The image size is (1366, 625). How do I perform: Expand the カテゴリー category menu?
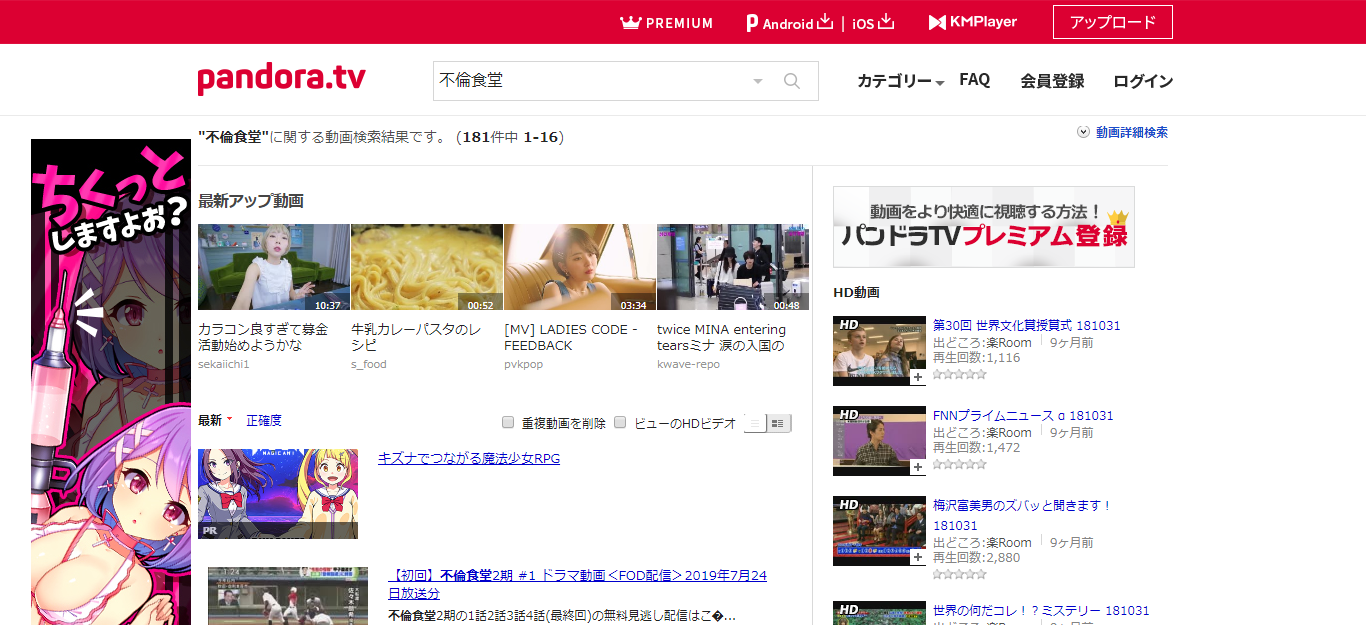[900, 81]
